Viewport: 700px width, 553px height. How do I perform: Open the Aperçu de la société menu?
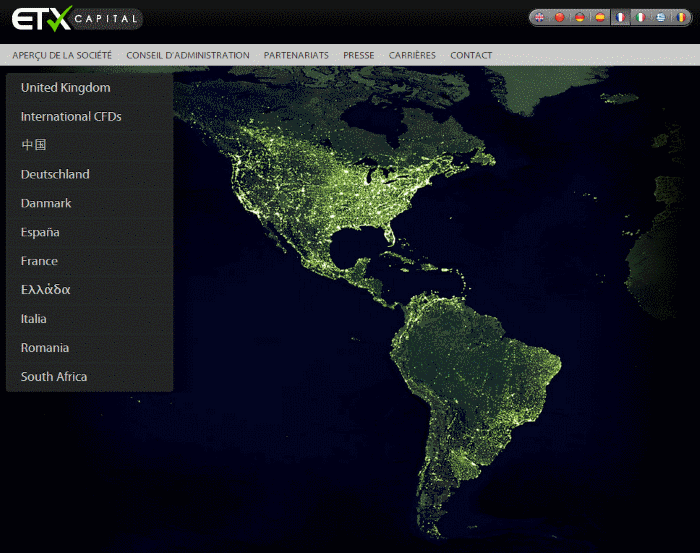62,55
